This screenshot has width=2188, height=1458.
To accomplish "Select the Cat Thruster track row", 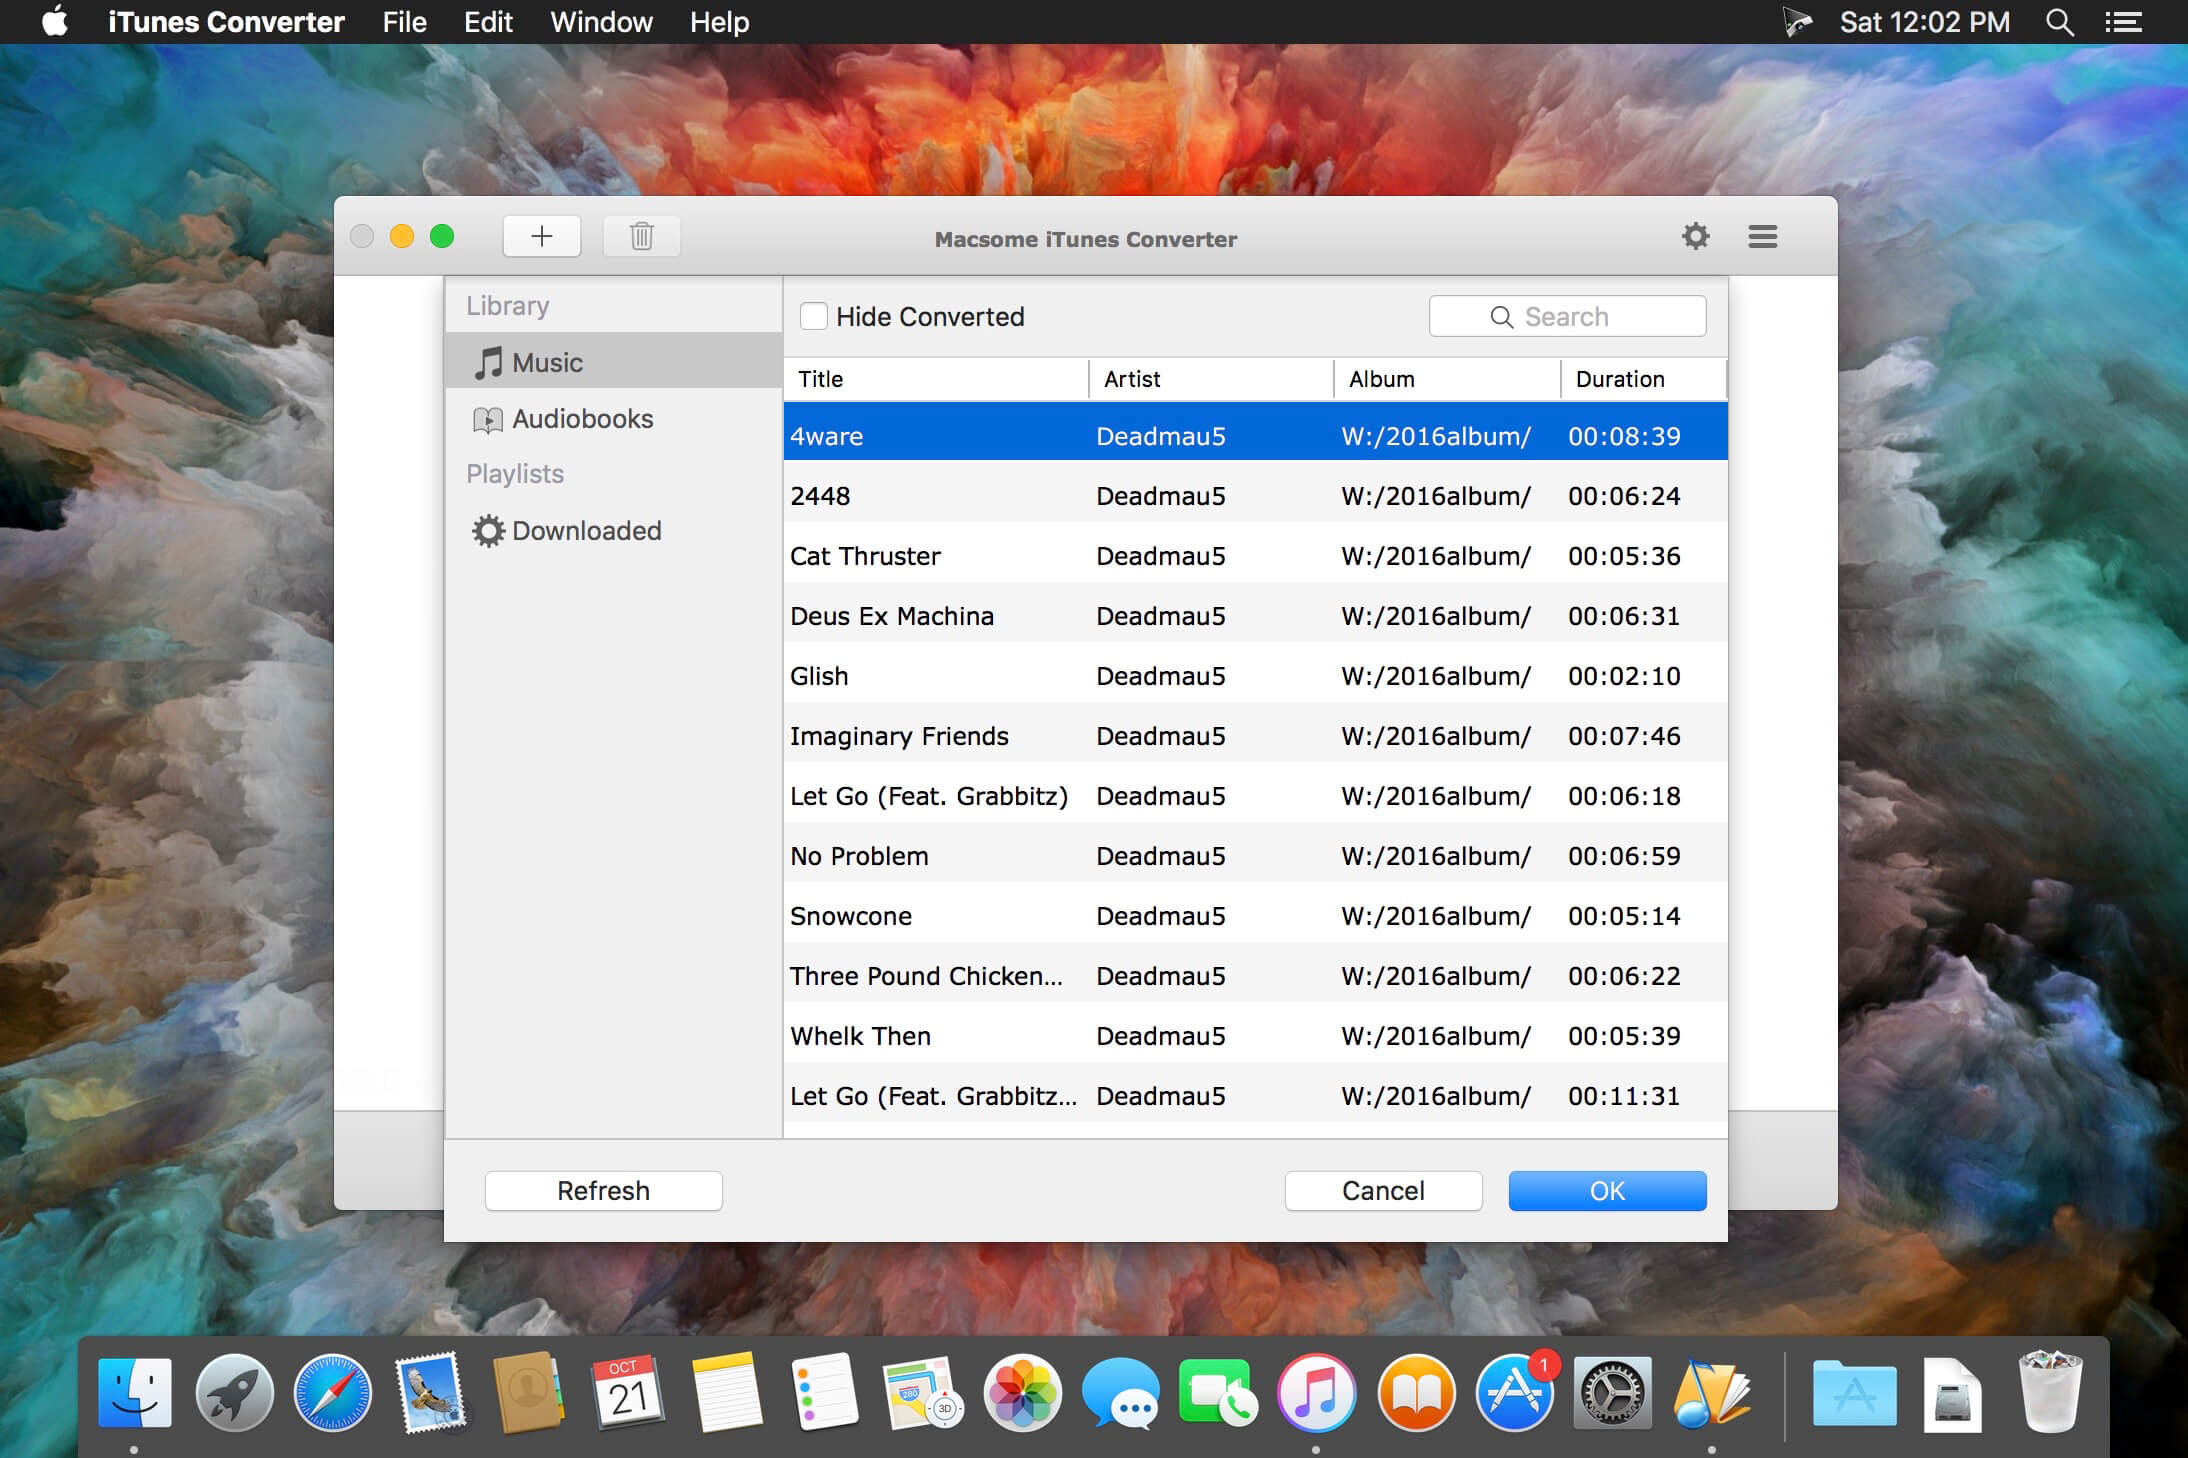I will coord(1000,556).
